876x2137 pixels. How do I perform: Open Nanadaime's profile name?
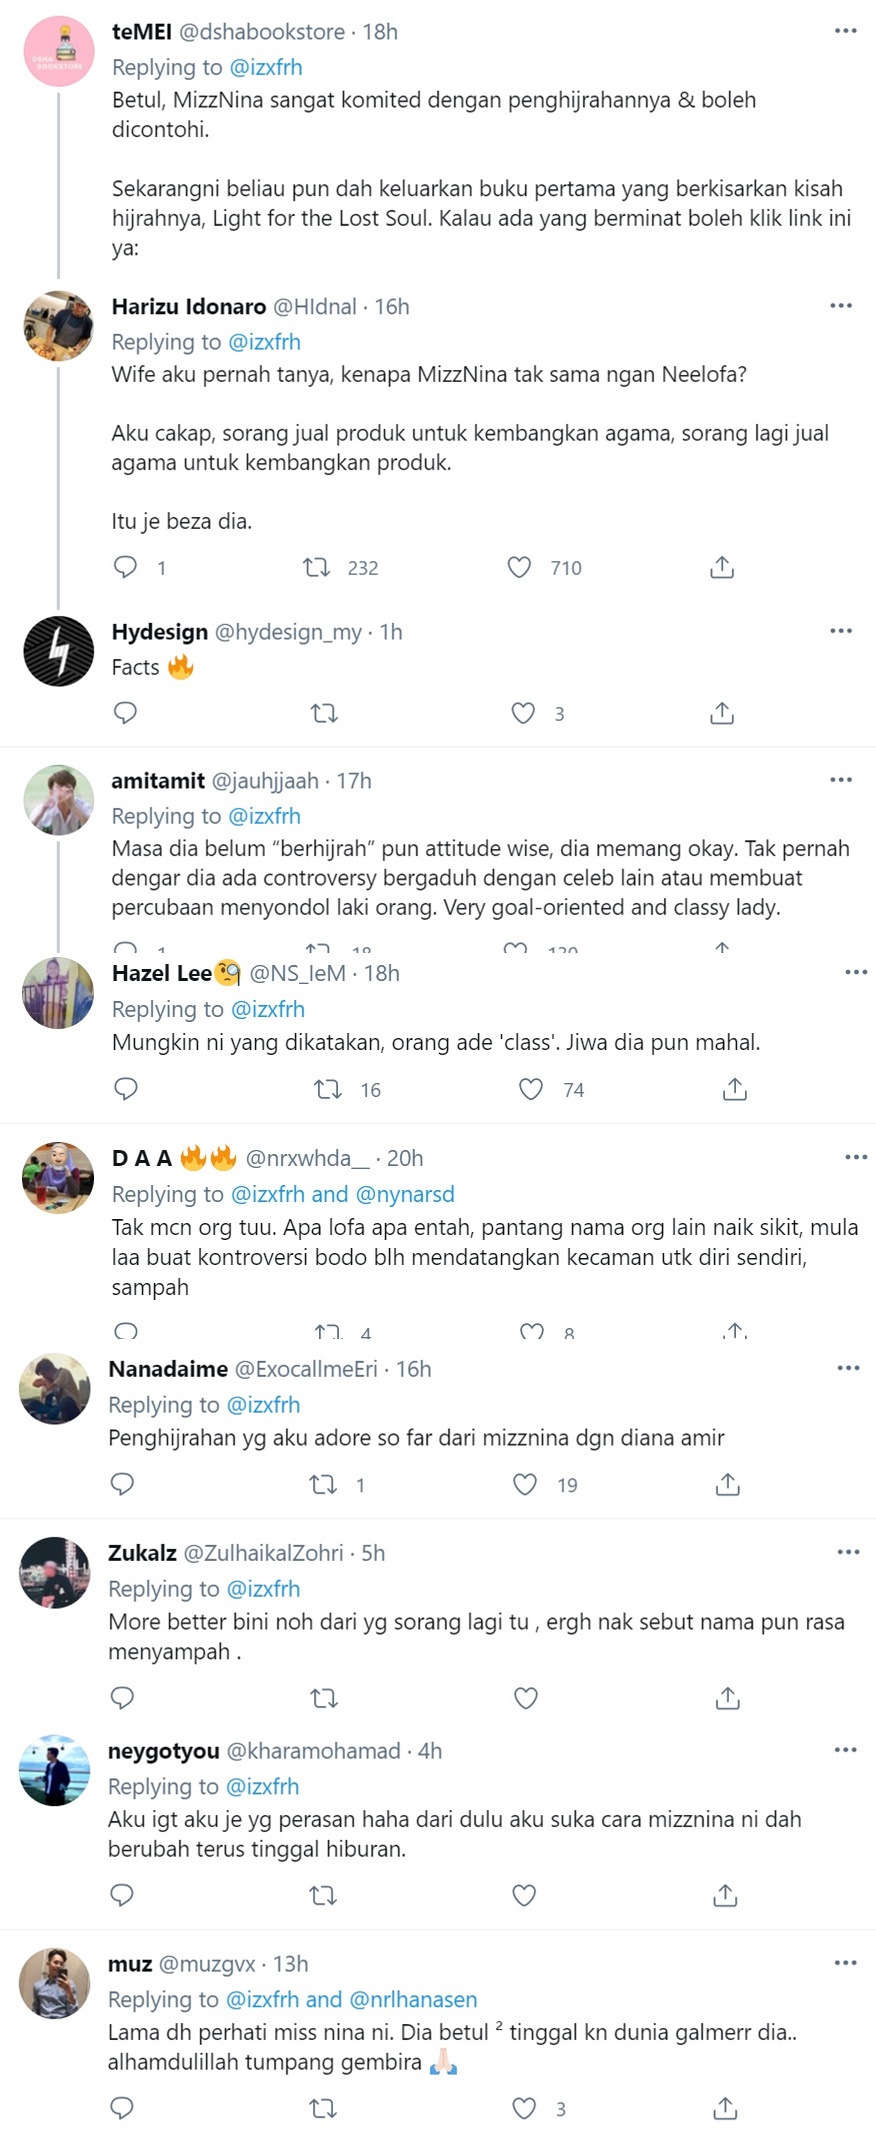(168, 1369)
